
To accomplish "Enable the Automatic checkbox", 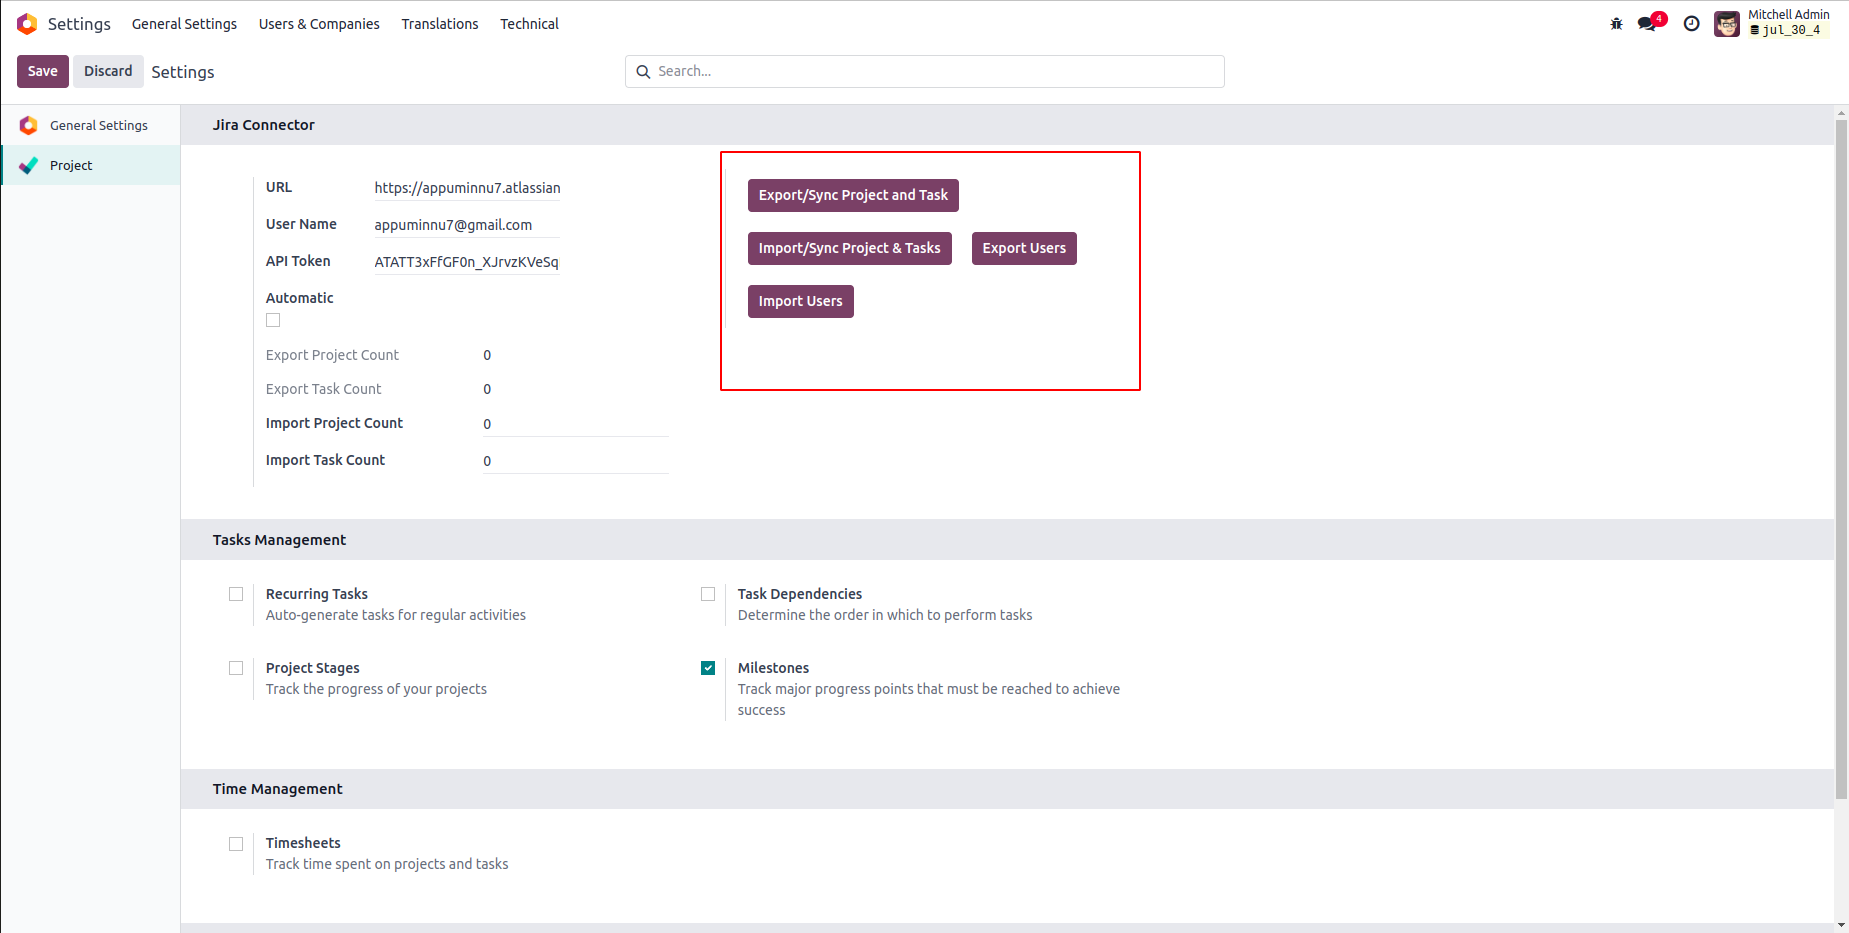I will [x=273, y=320].
